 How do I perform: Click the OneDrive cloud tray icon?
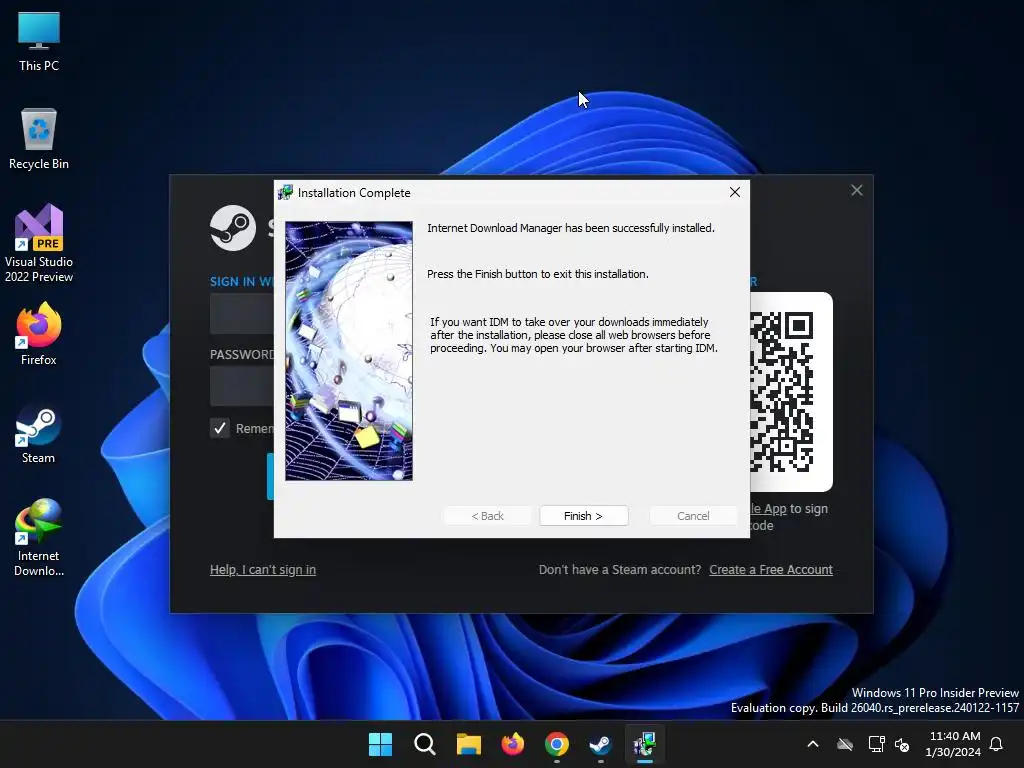[845, 744]
